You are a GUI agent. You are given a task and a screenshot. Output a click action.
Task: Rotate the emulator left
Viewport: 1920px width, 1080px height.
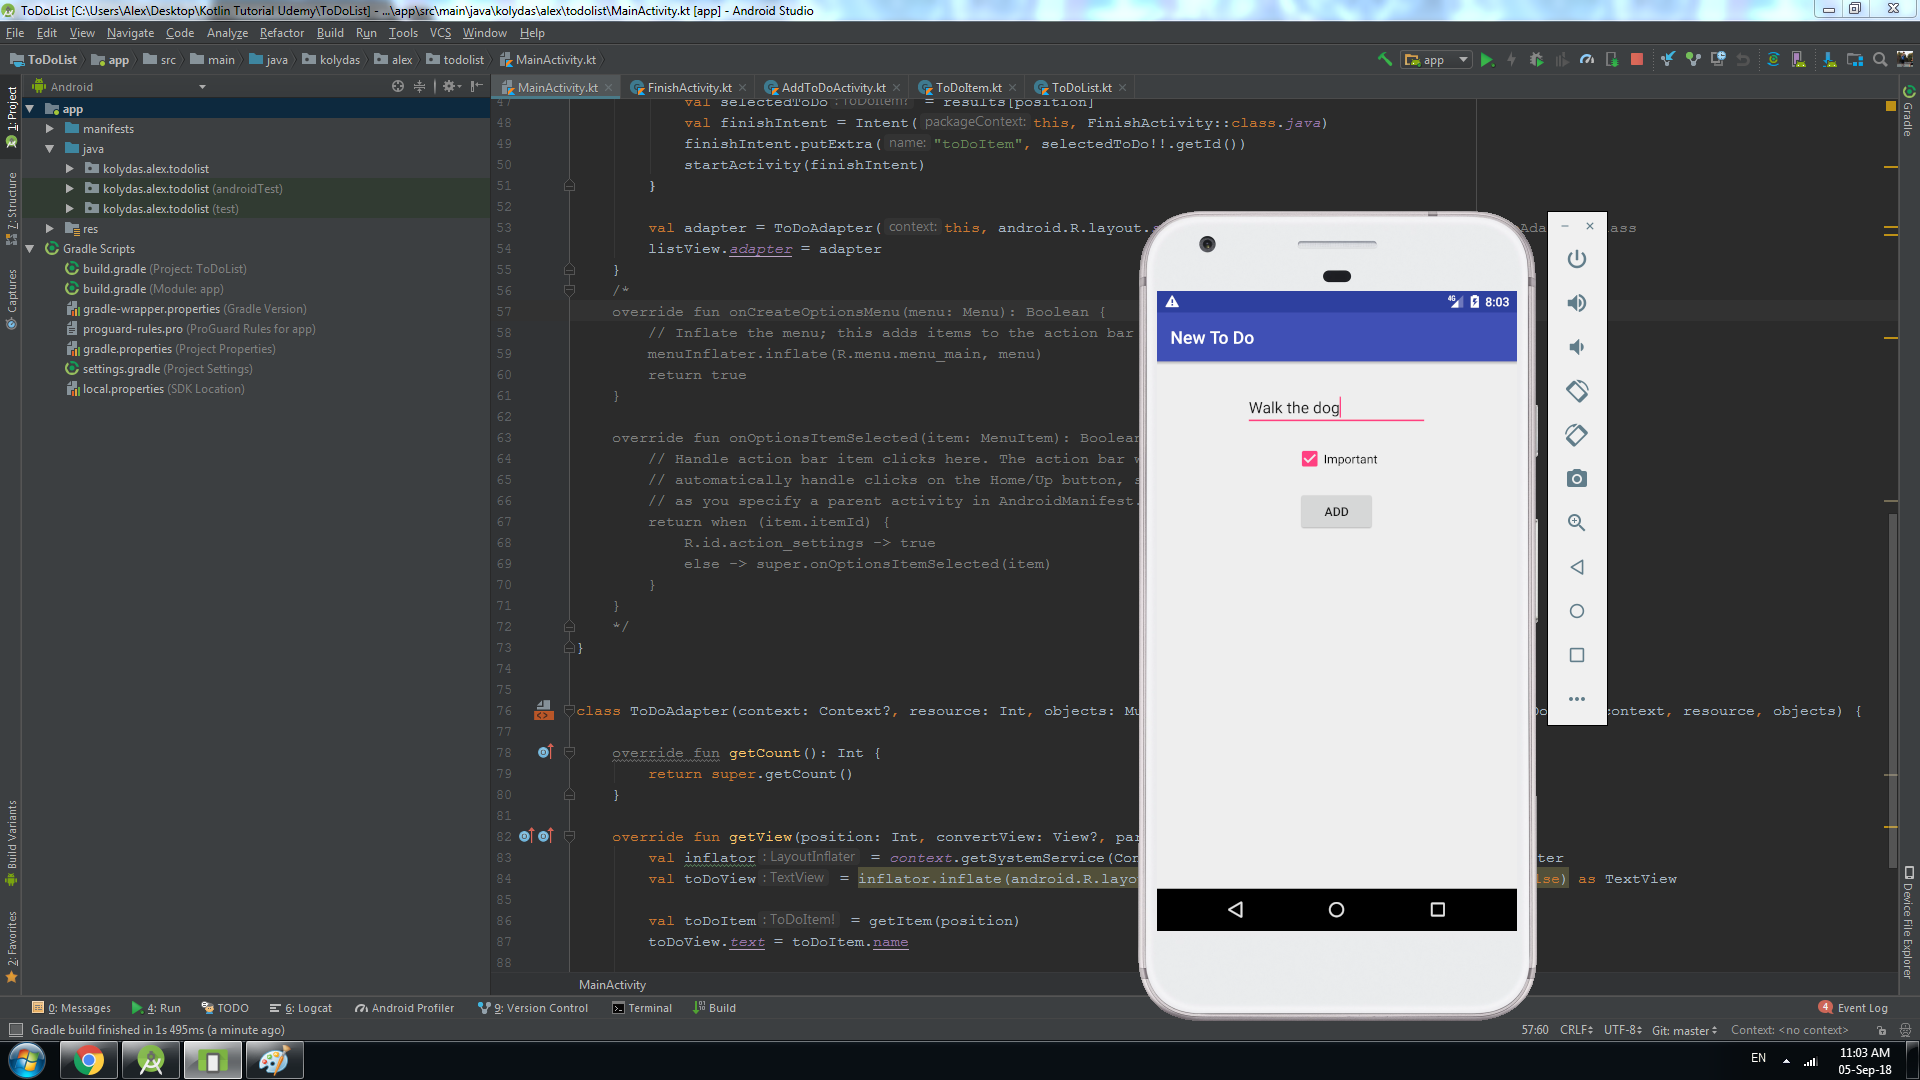1577,391
